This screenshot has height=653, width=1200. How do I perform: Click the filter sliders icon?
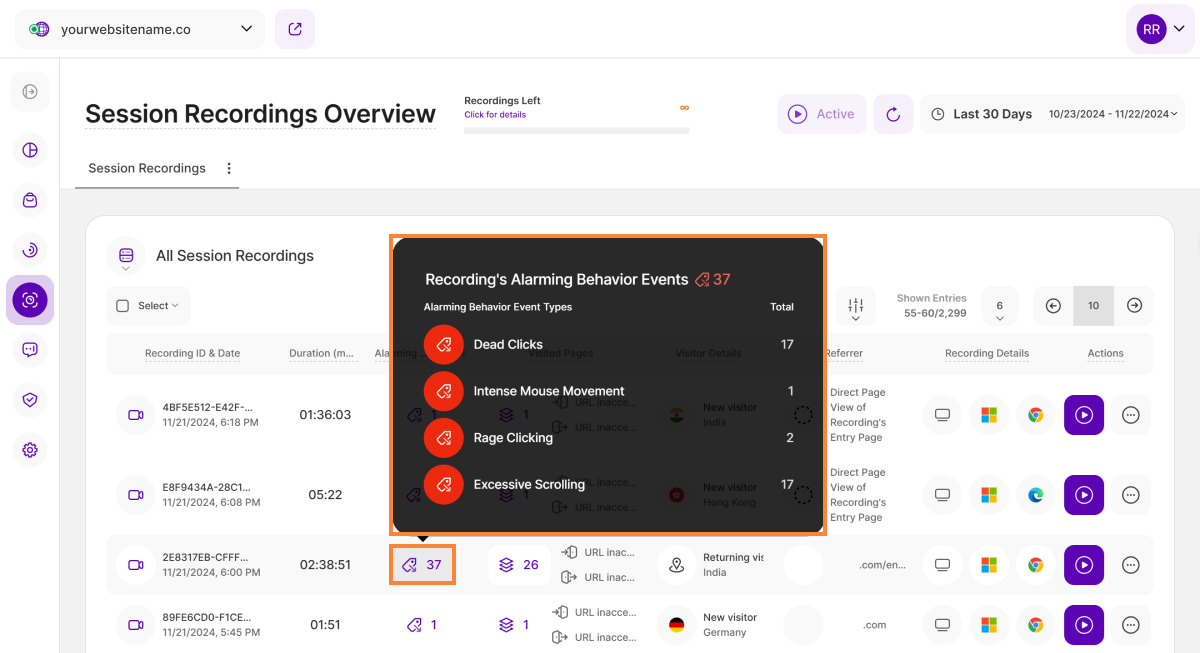tap(856, 306)
